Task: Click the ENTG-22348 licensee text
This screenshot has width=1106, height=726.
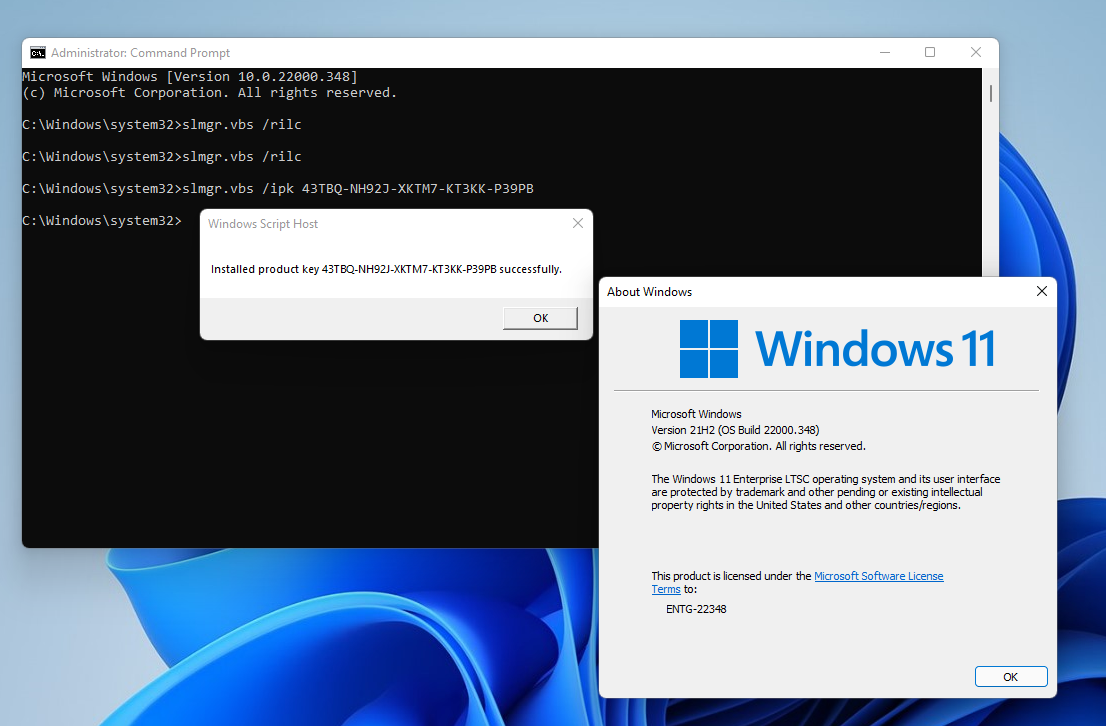Action: (696, 609)
